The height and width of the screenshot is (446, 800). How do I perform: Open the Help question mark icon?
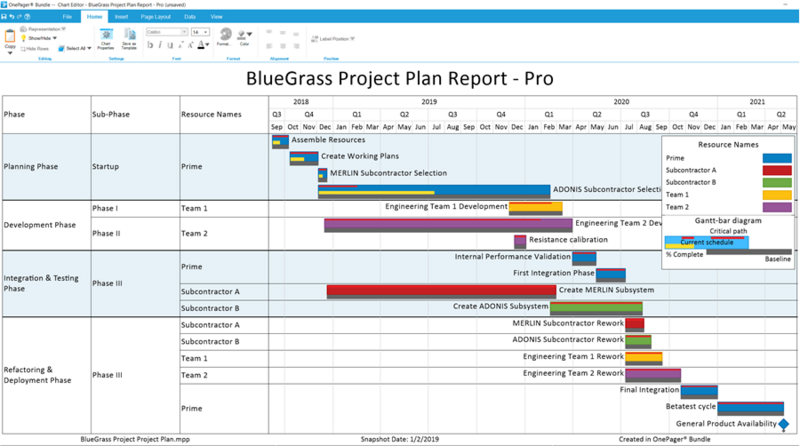tap(27, 16)
